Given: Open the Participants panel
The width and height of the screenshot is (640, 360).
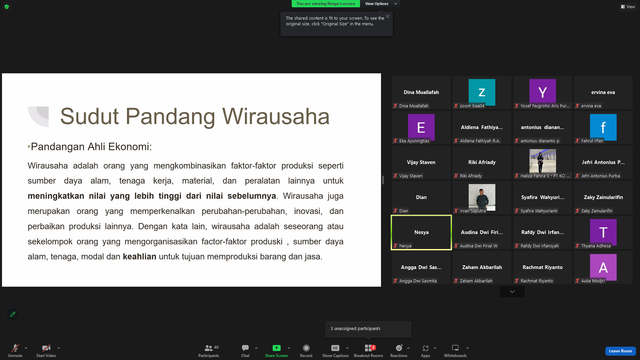Looking at the screenshot, I should (209, 350).
